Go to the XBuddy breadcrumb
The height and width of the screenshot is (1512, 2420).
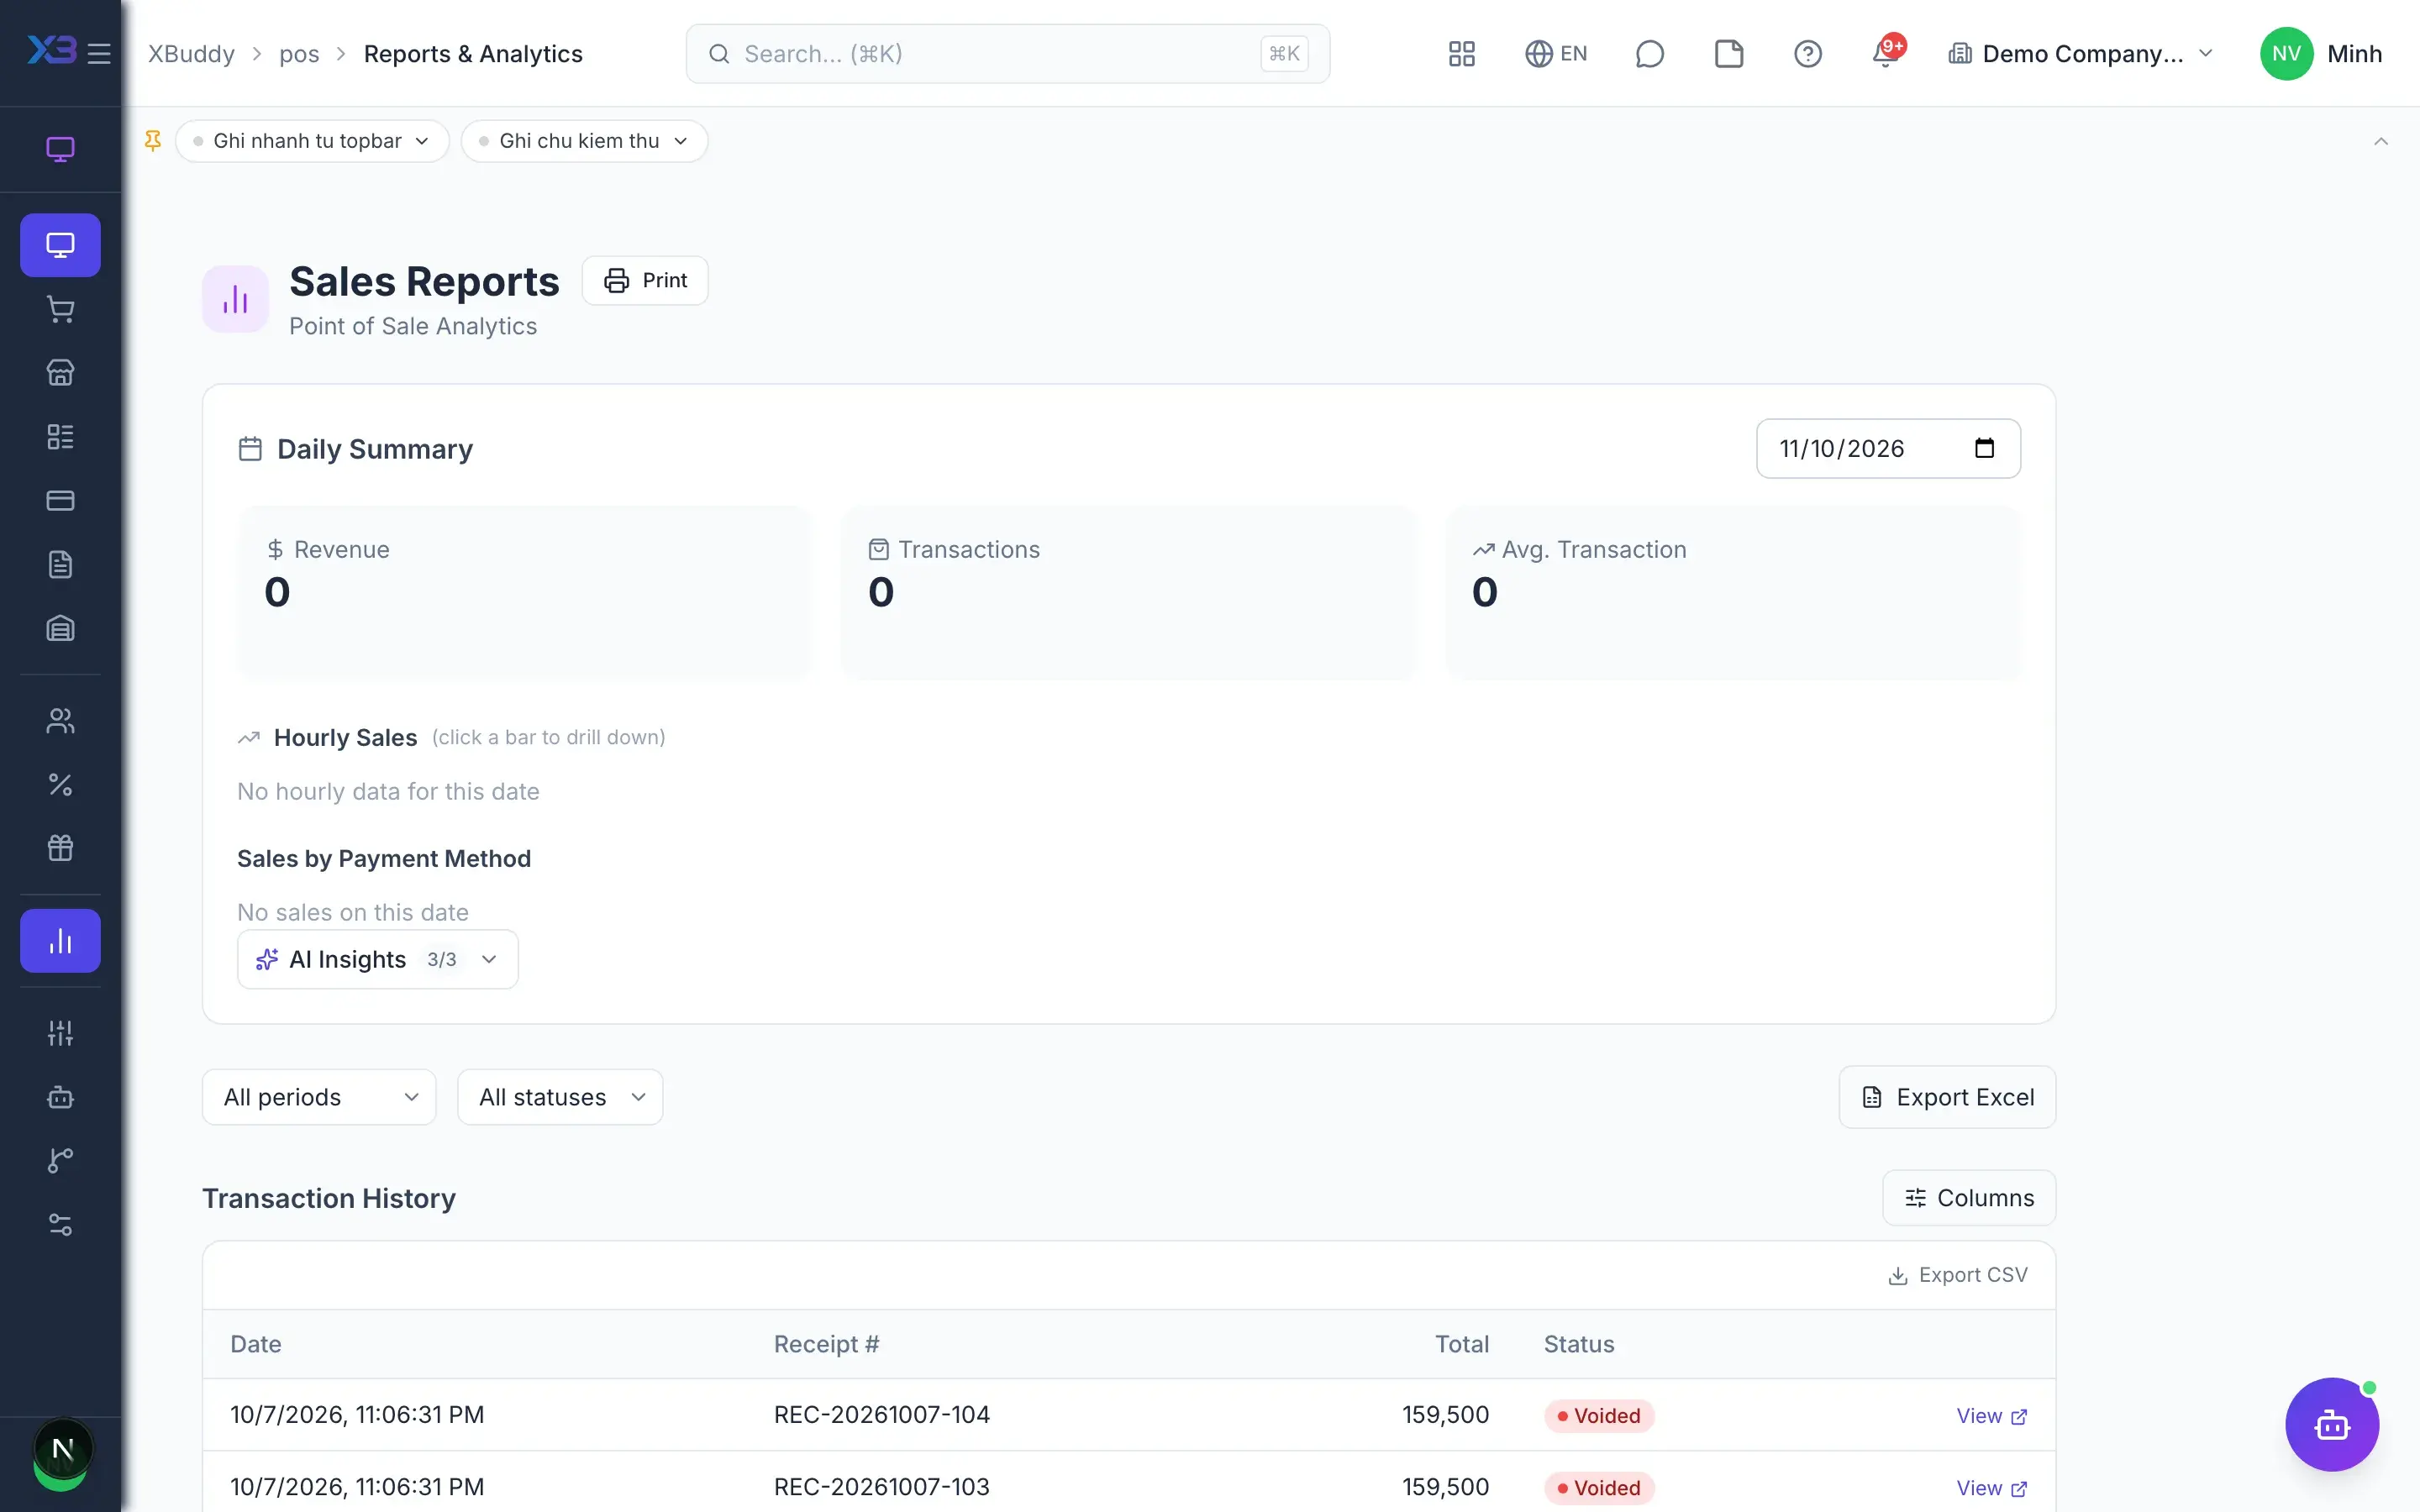coord(191,54)
